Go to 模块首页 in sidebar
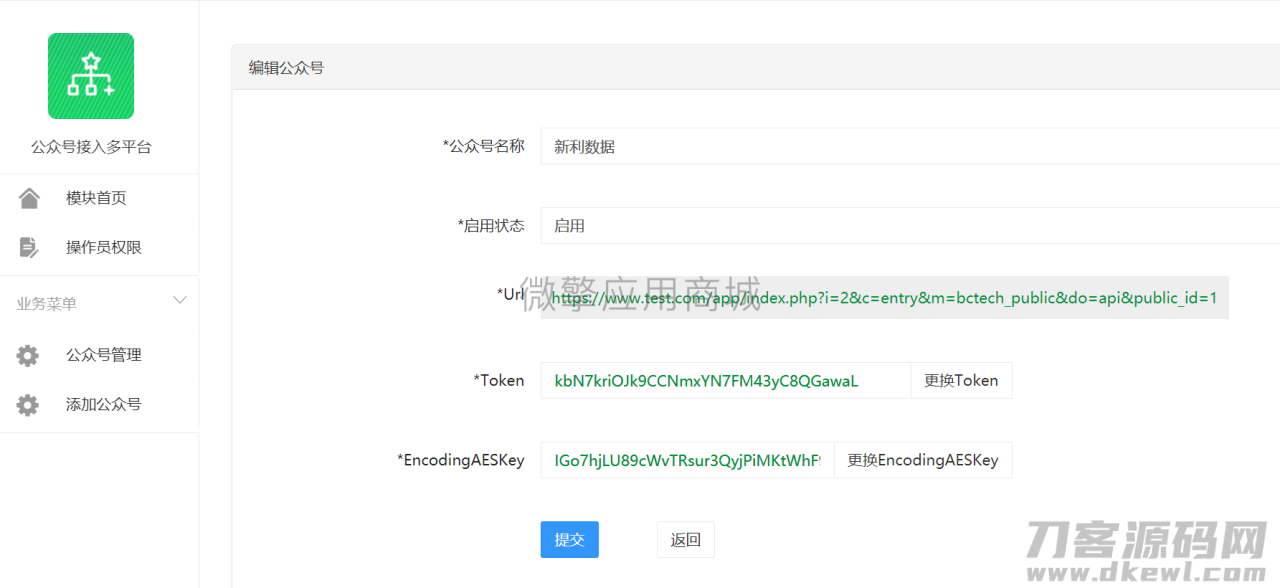Image resolution: width=1280 pixels, height=588 pixels. pyautogui.click(x=96, y=198)
